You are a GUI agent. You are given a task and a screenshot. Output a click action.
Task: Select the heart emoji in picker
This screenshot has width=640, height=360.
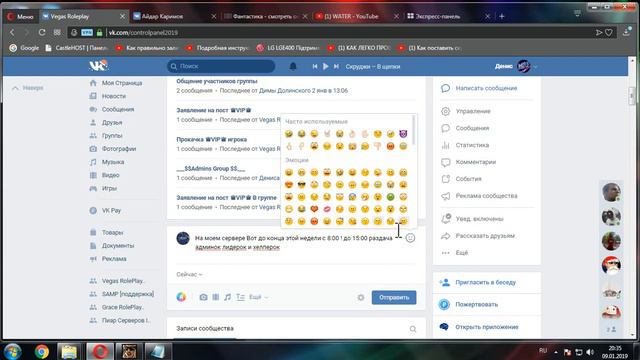314,209
